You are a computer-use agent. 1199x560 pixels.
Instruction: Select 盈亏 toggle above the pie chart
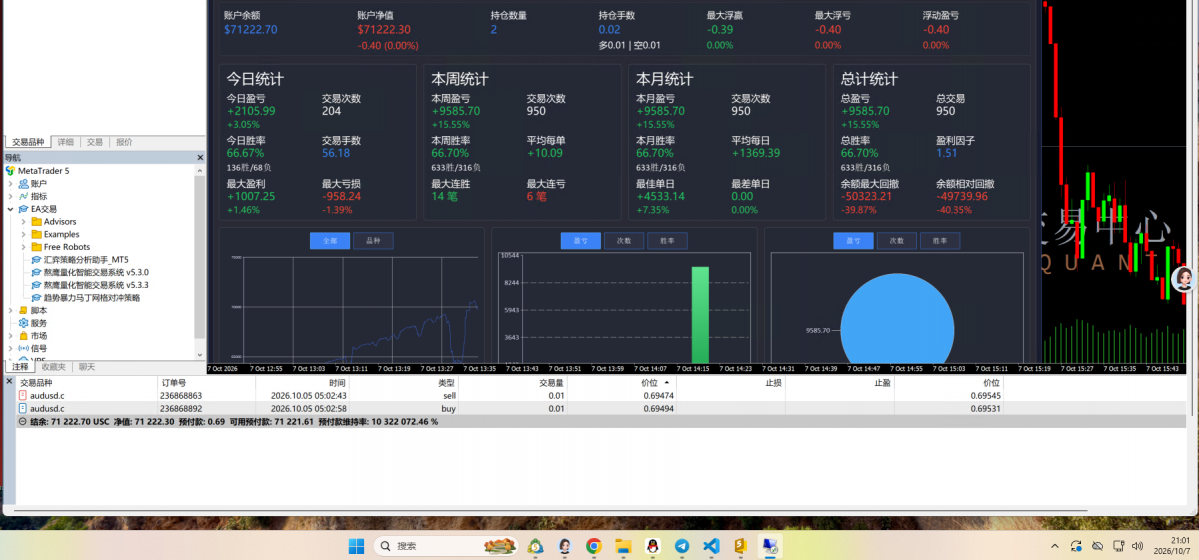coord(853,240)
